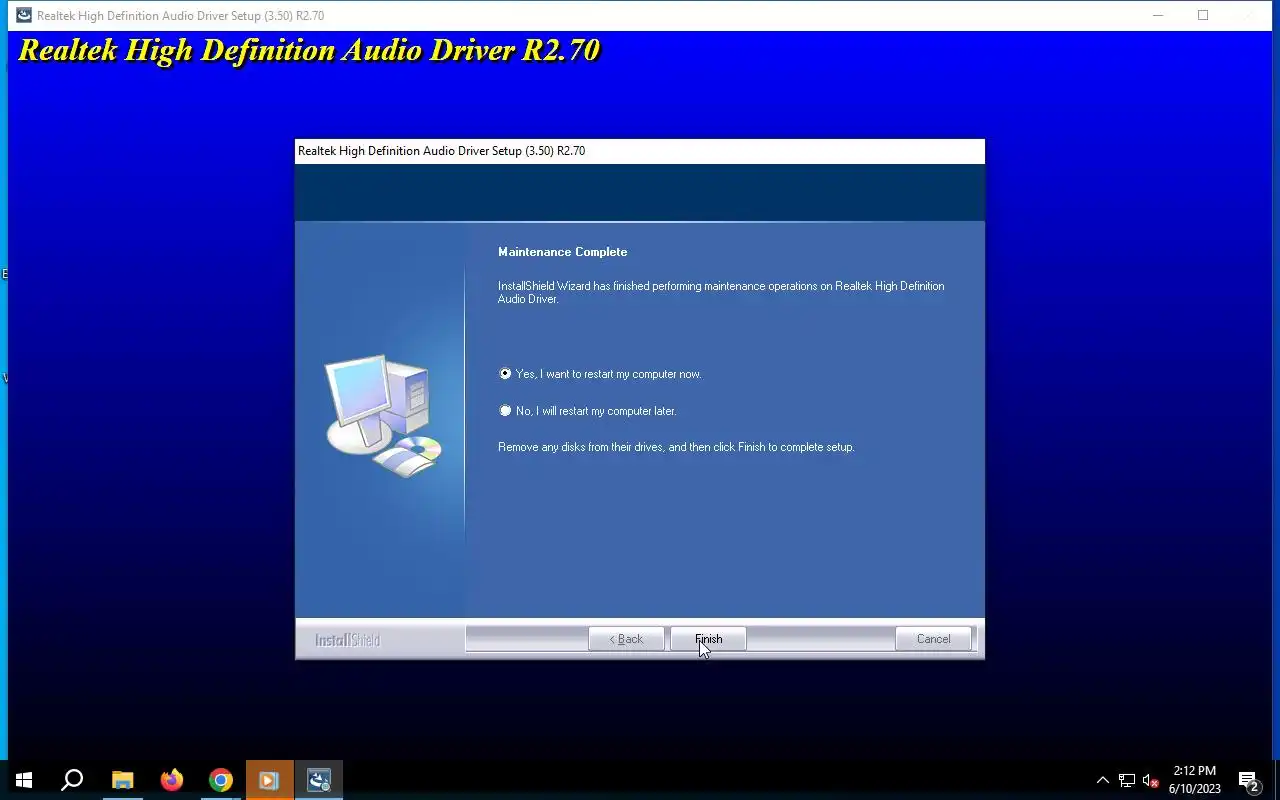Maximize the Realtek setup window
This screenshot has height=800, width=1280.
[x=1203, y=15]
